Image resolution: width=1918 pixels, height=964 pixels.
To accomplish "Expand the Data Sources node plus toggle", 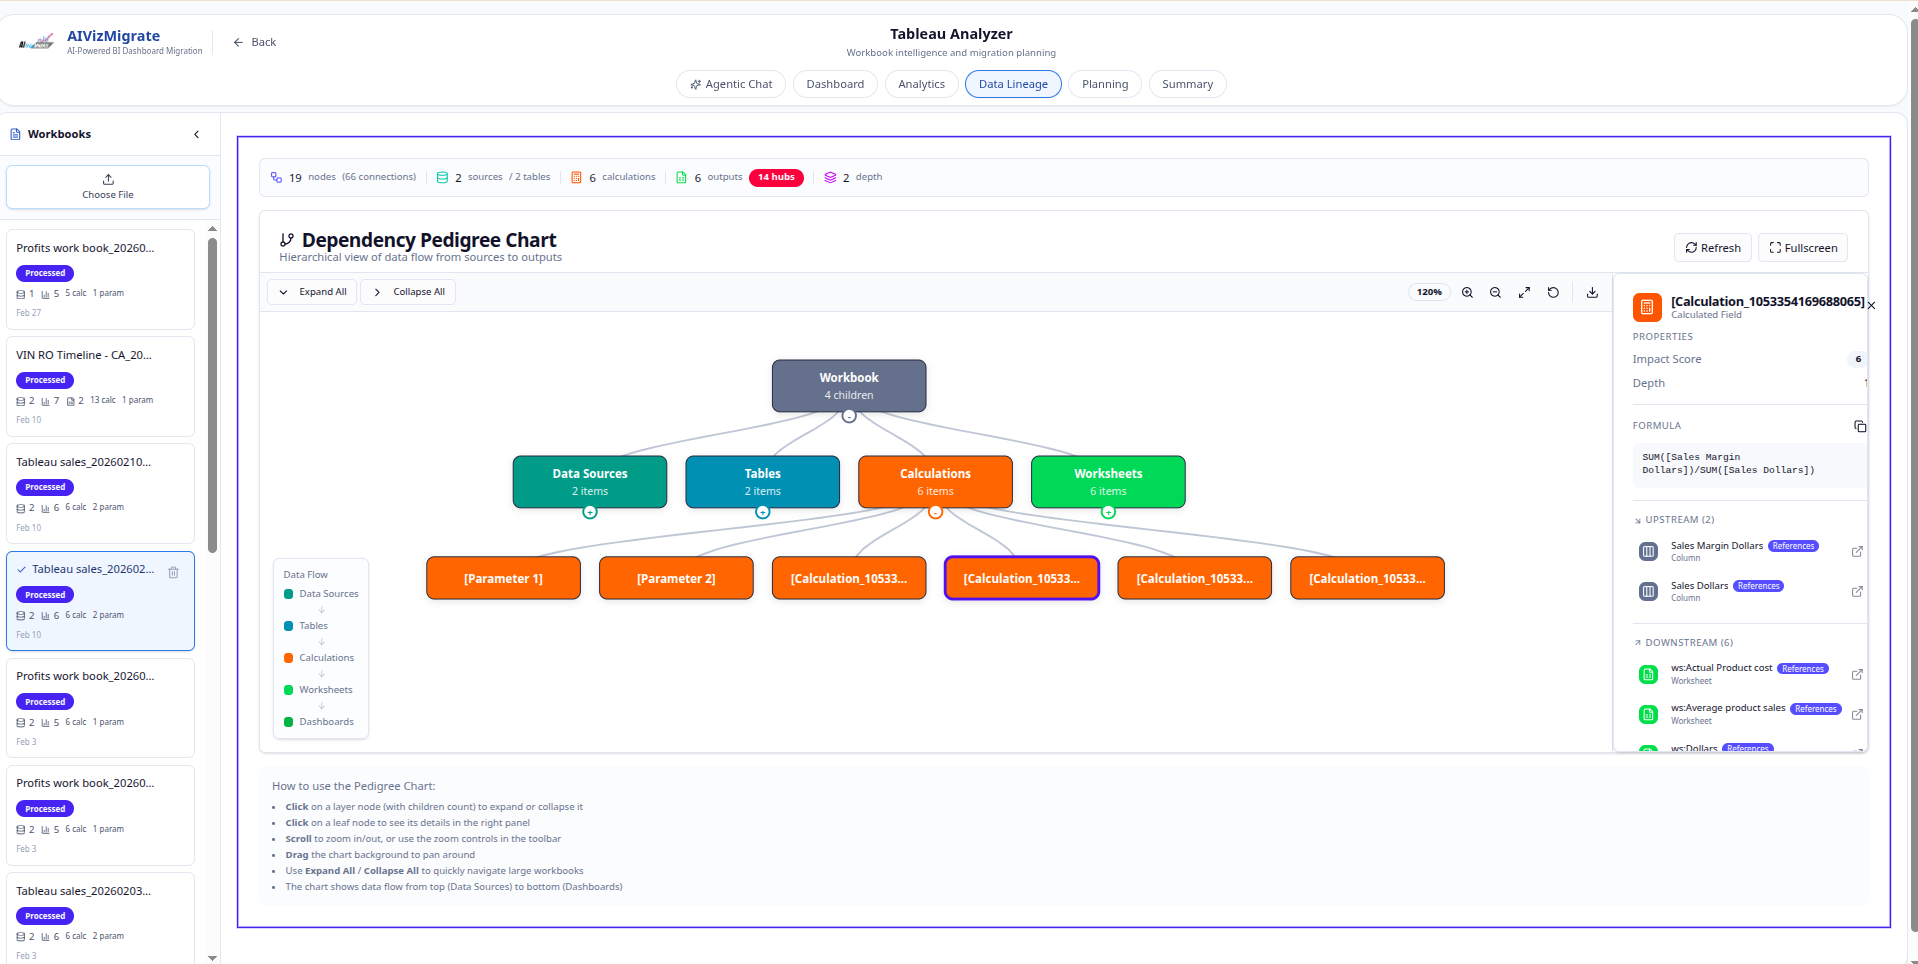I will tap(590, 512).
